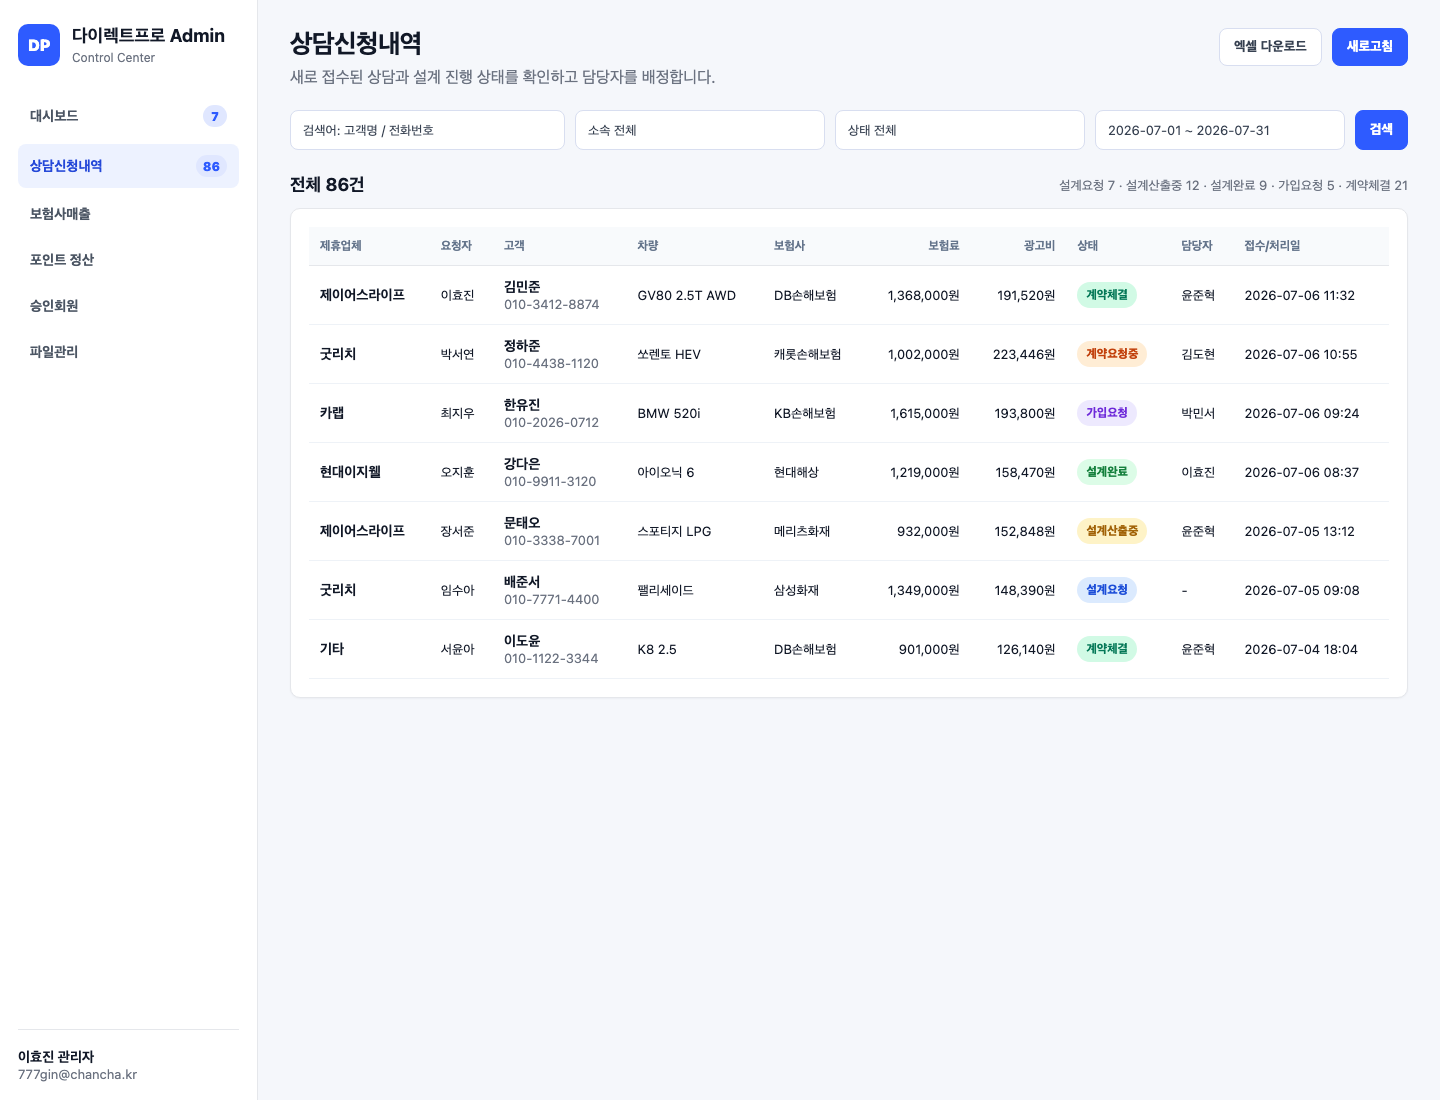Viewport: 1440px width, 1100px height.
Task: Click the 아이오닉 6 vehicle cell
Action: [666, 473]
